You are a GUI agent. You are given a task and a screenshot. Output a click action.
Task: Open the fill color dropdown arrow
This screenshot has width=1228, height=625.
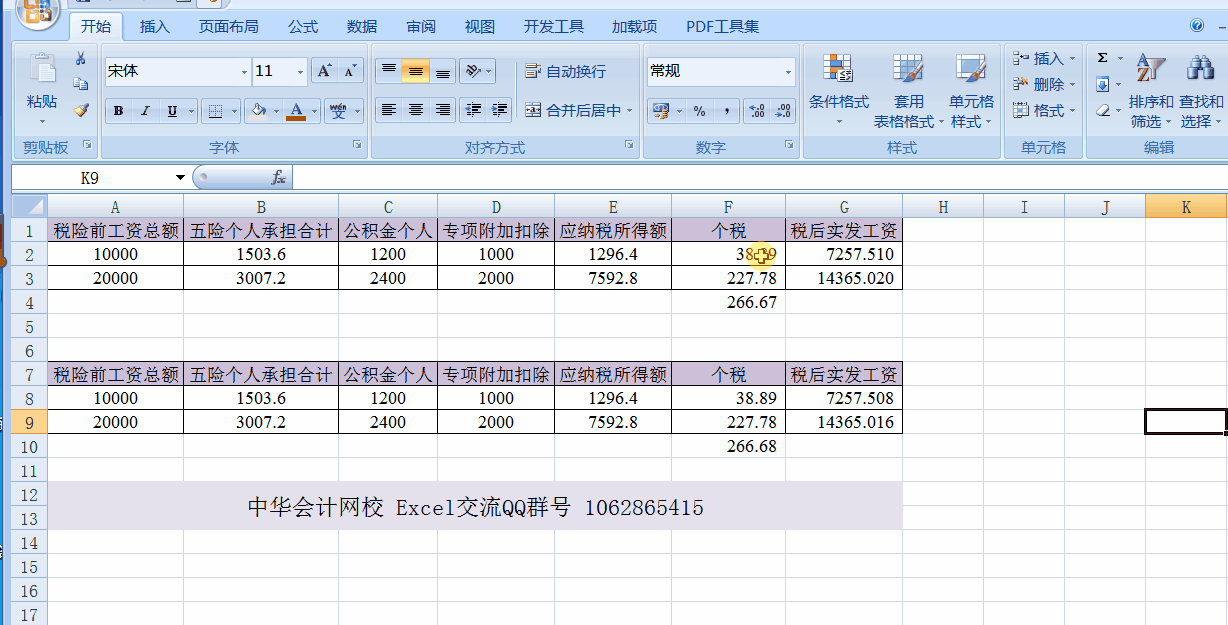(x=277, y=111)
